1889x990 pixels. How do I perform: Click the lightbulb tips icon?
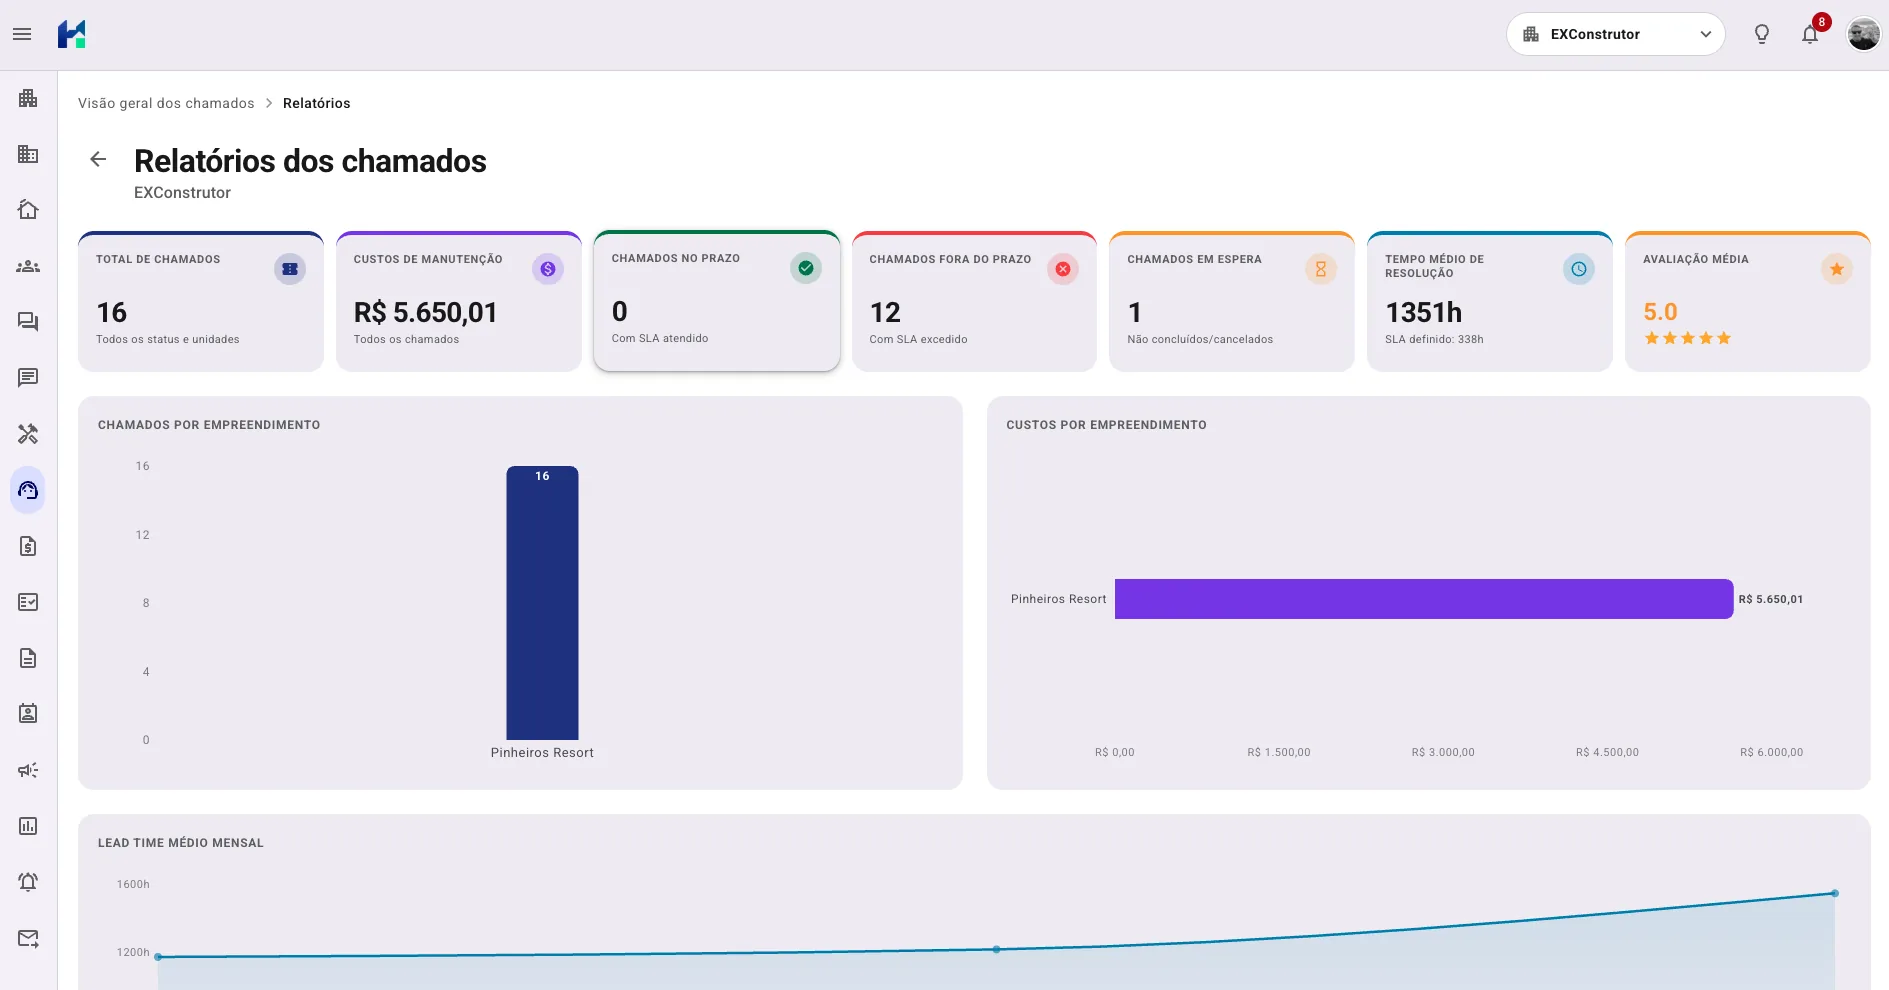coord(1761,34)
